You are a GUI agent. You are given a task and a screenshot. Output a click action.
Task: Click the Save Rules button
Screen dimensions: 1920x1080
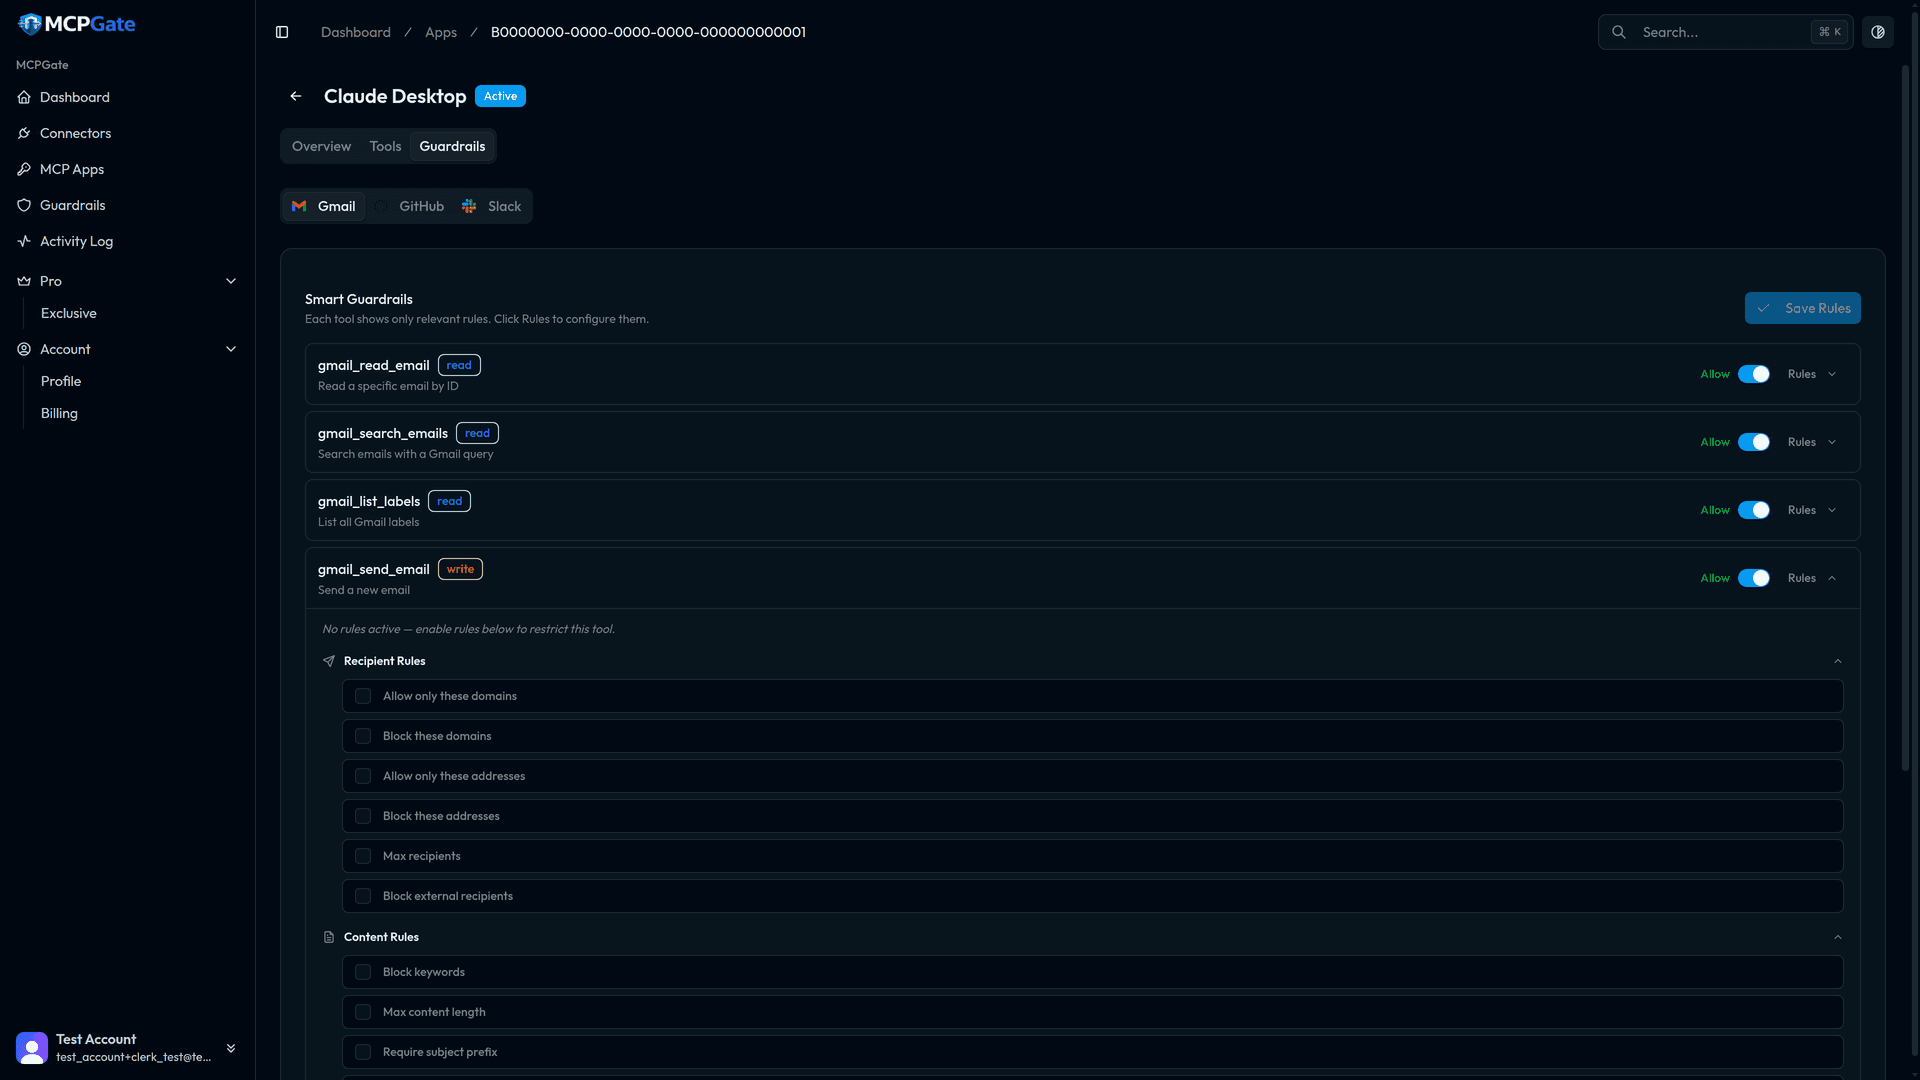tap(1802, 308)
